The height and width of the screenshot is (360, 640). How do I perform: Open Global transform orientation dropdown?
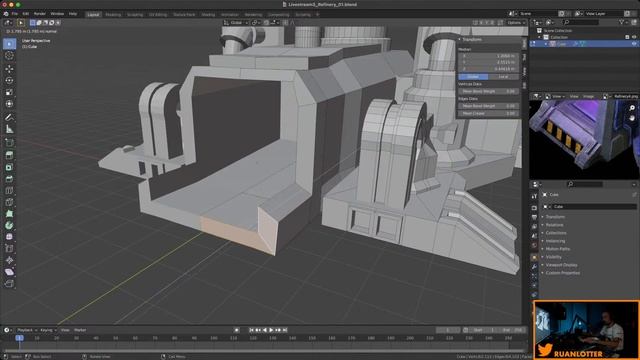point(236,22)
